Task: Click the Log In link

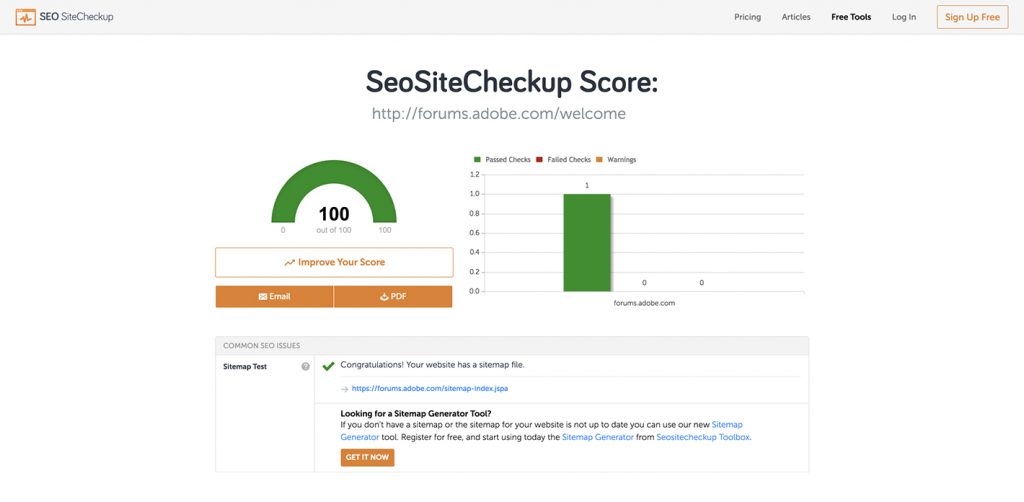Action: pos(903,17)
